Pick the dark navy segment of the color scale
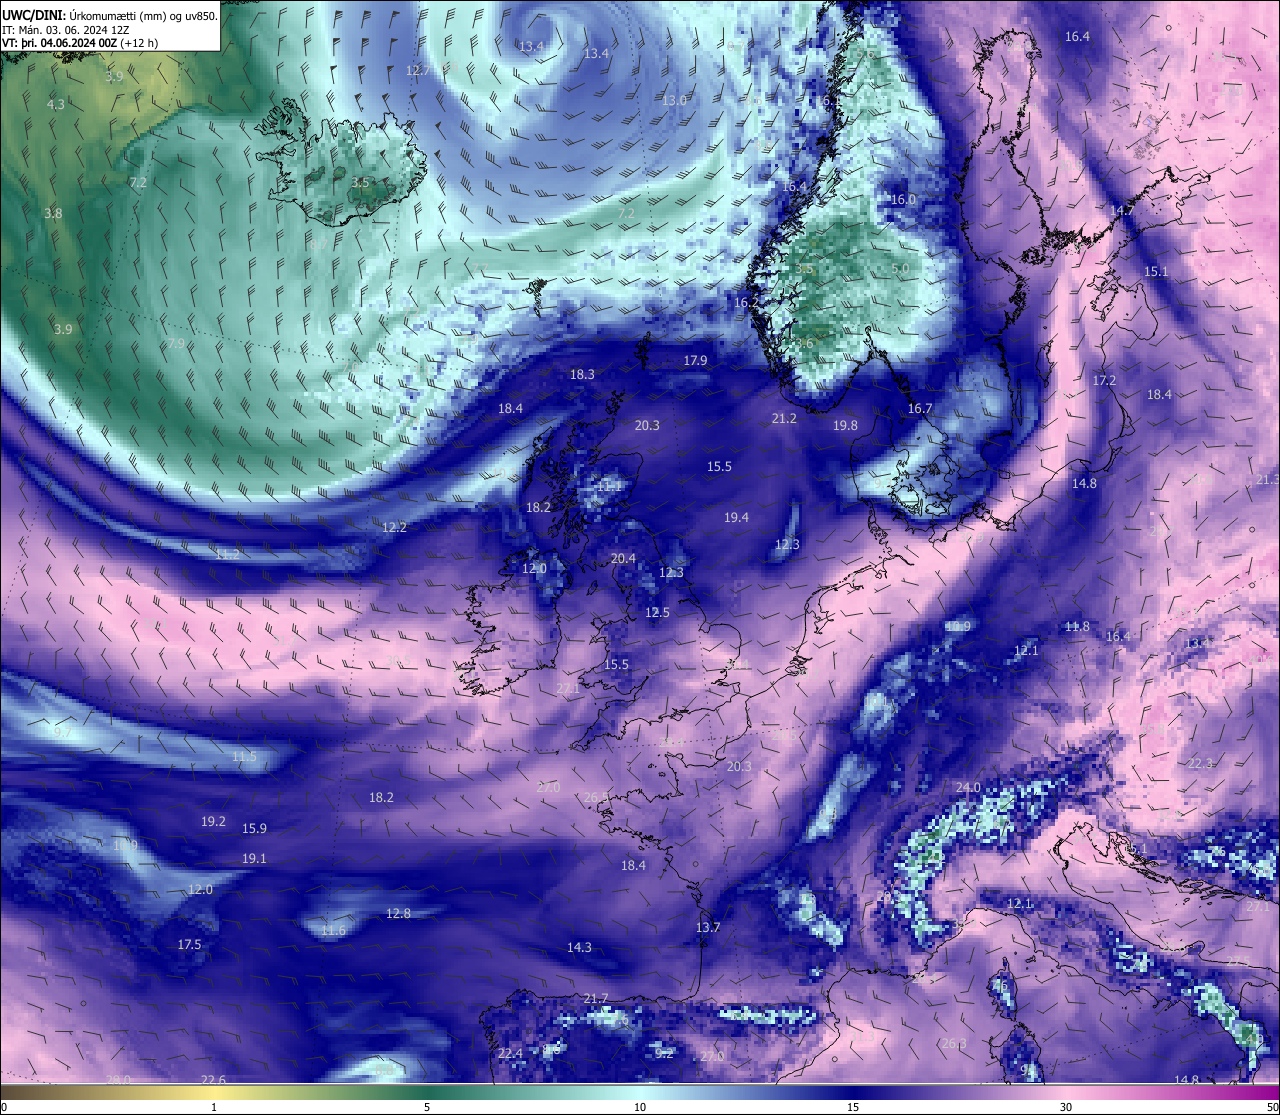 tap(853, 1092)
